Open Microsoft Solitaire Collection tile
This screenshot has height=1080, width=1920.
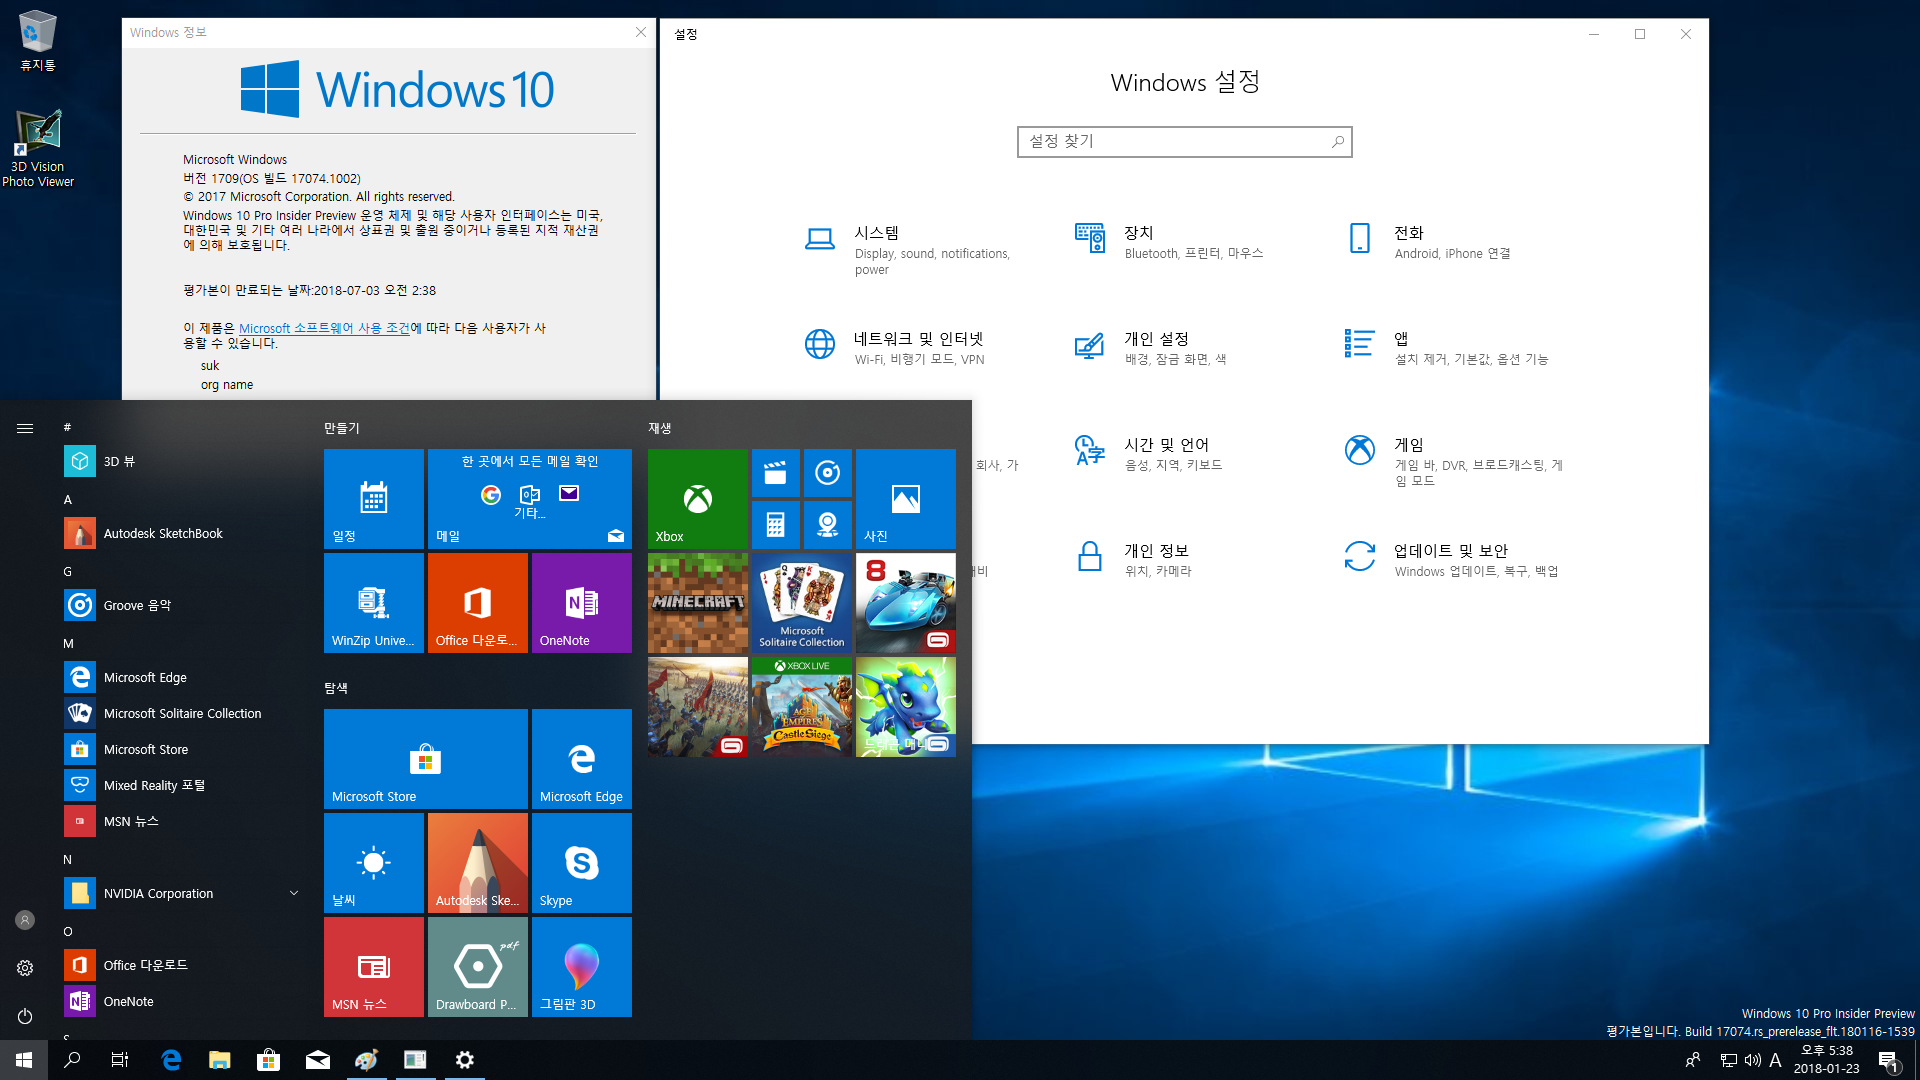point(802,603)
